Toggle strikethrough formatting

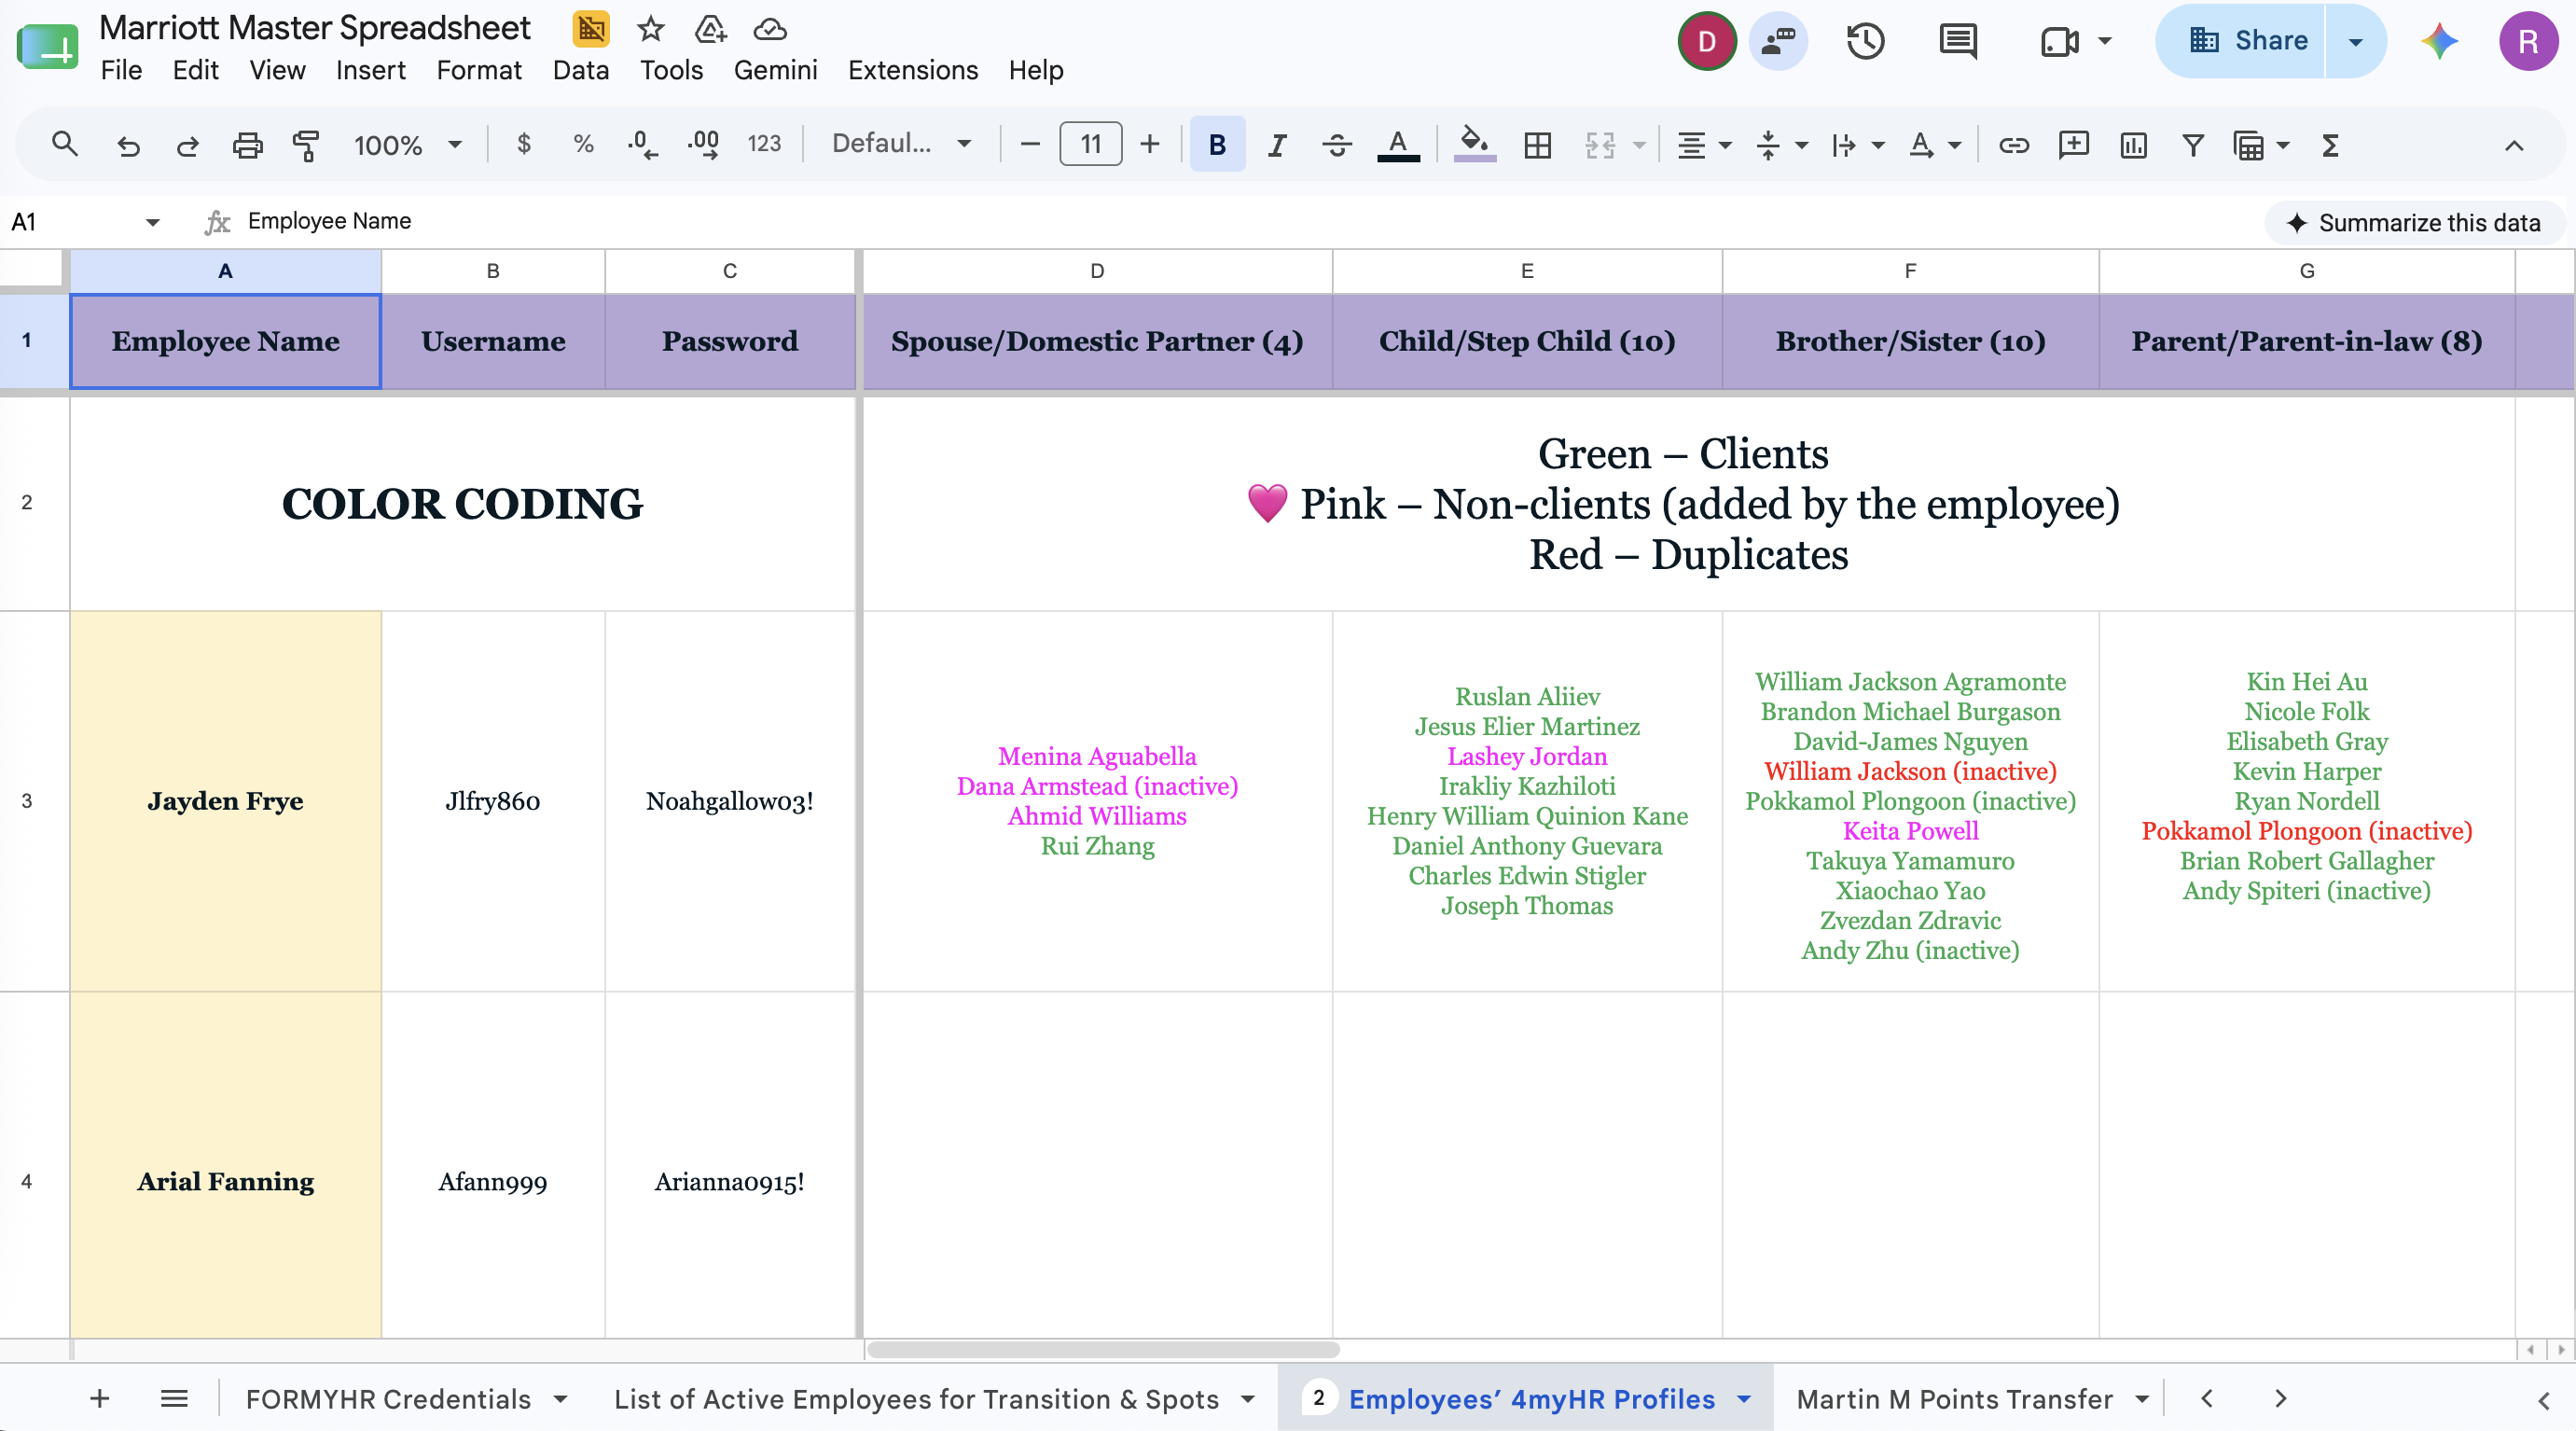coord(1337,145)
